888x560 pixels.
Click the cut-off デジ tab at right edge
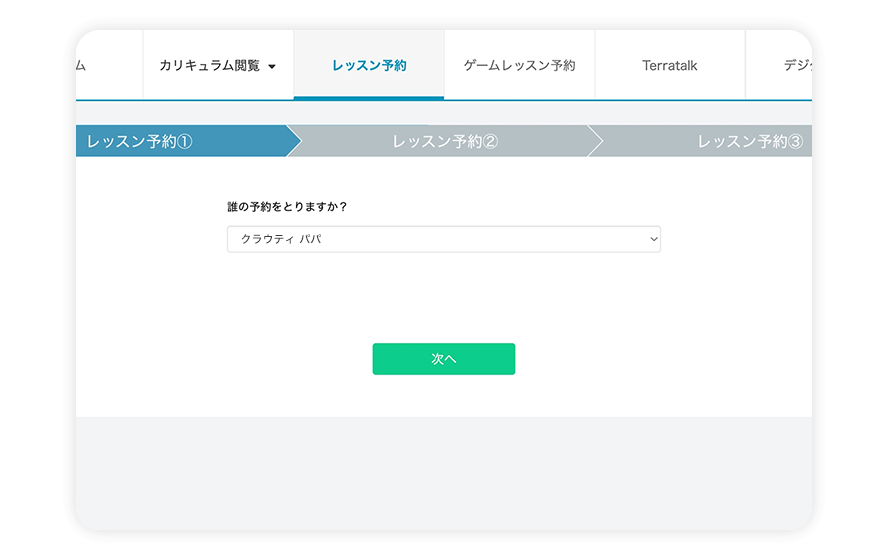point(796,66)
